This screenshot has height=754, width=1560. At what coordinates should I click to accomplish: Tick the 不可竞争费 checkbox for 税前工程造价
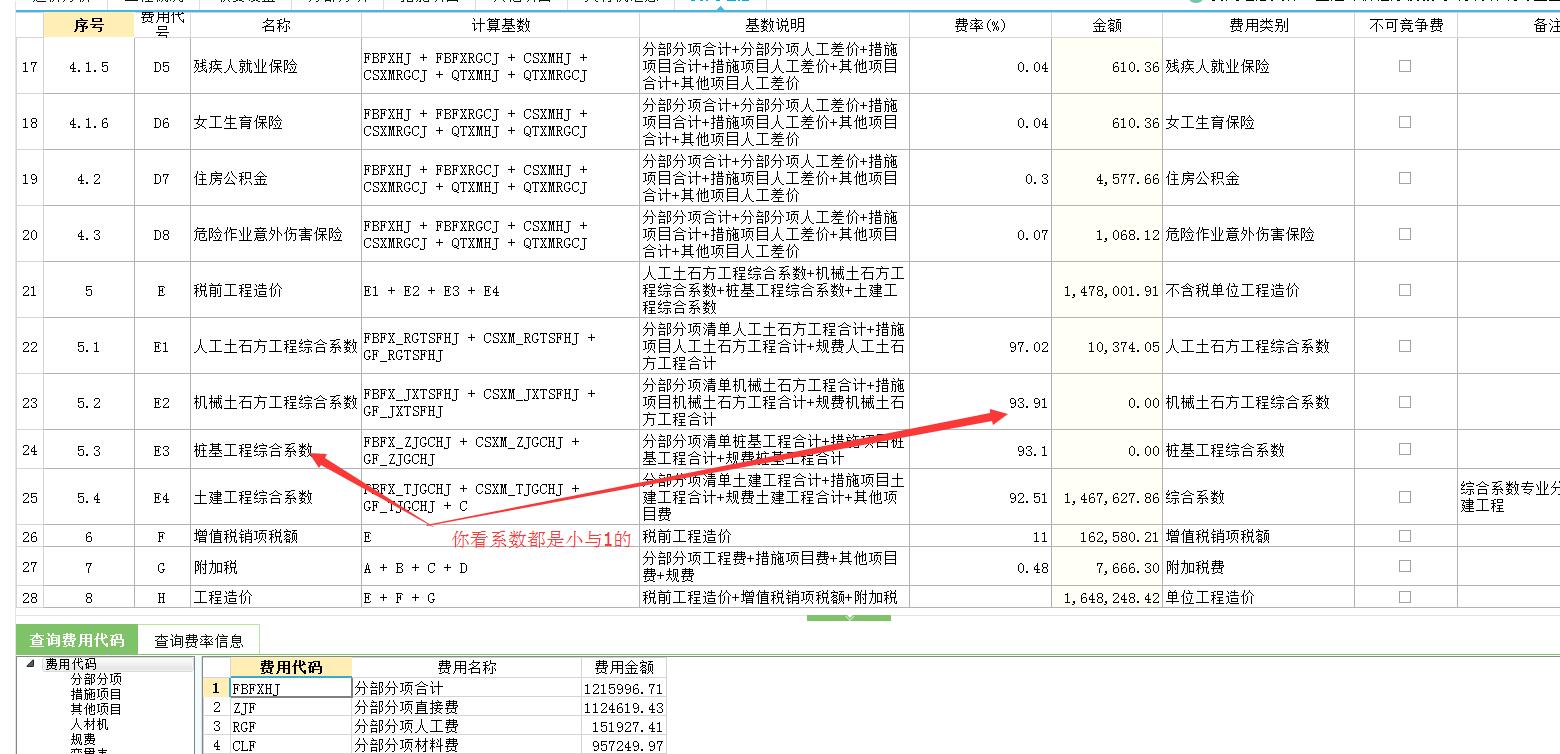point(1405,290)
